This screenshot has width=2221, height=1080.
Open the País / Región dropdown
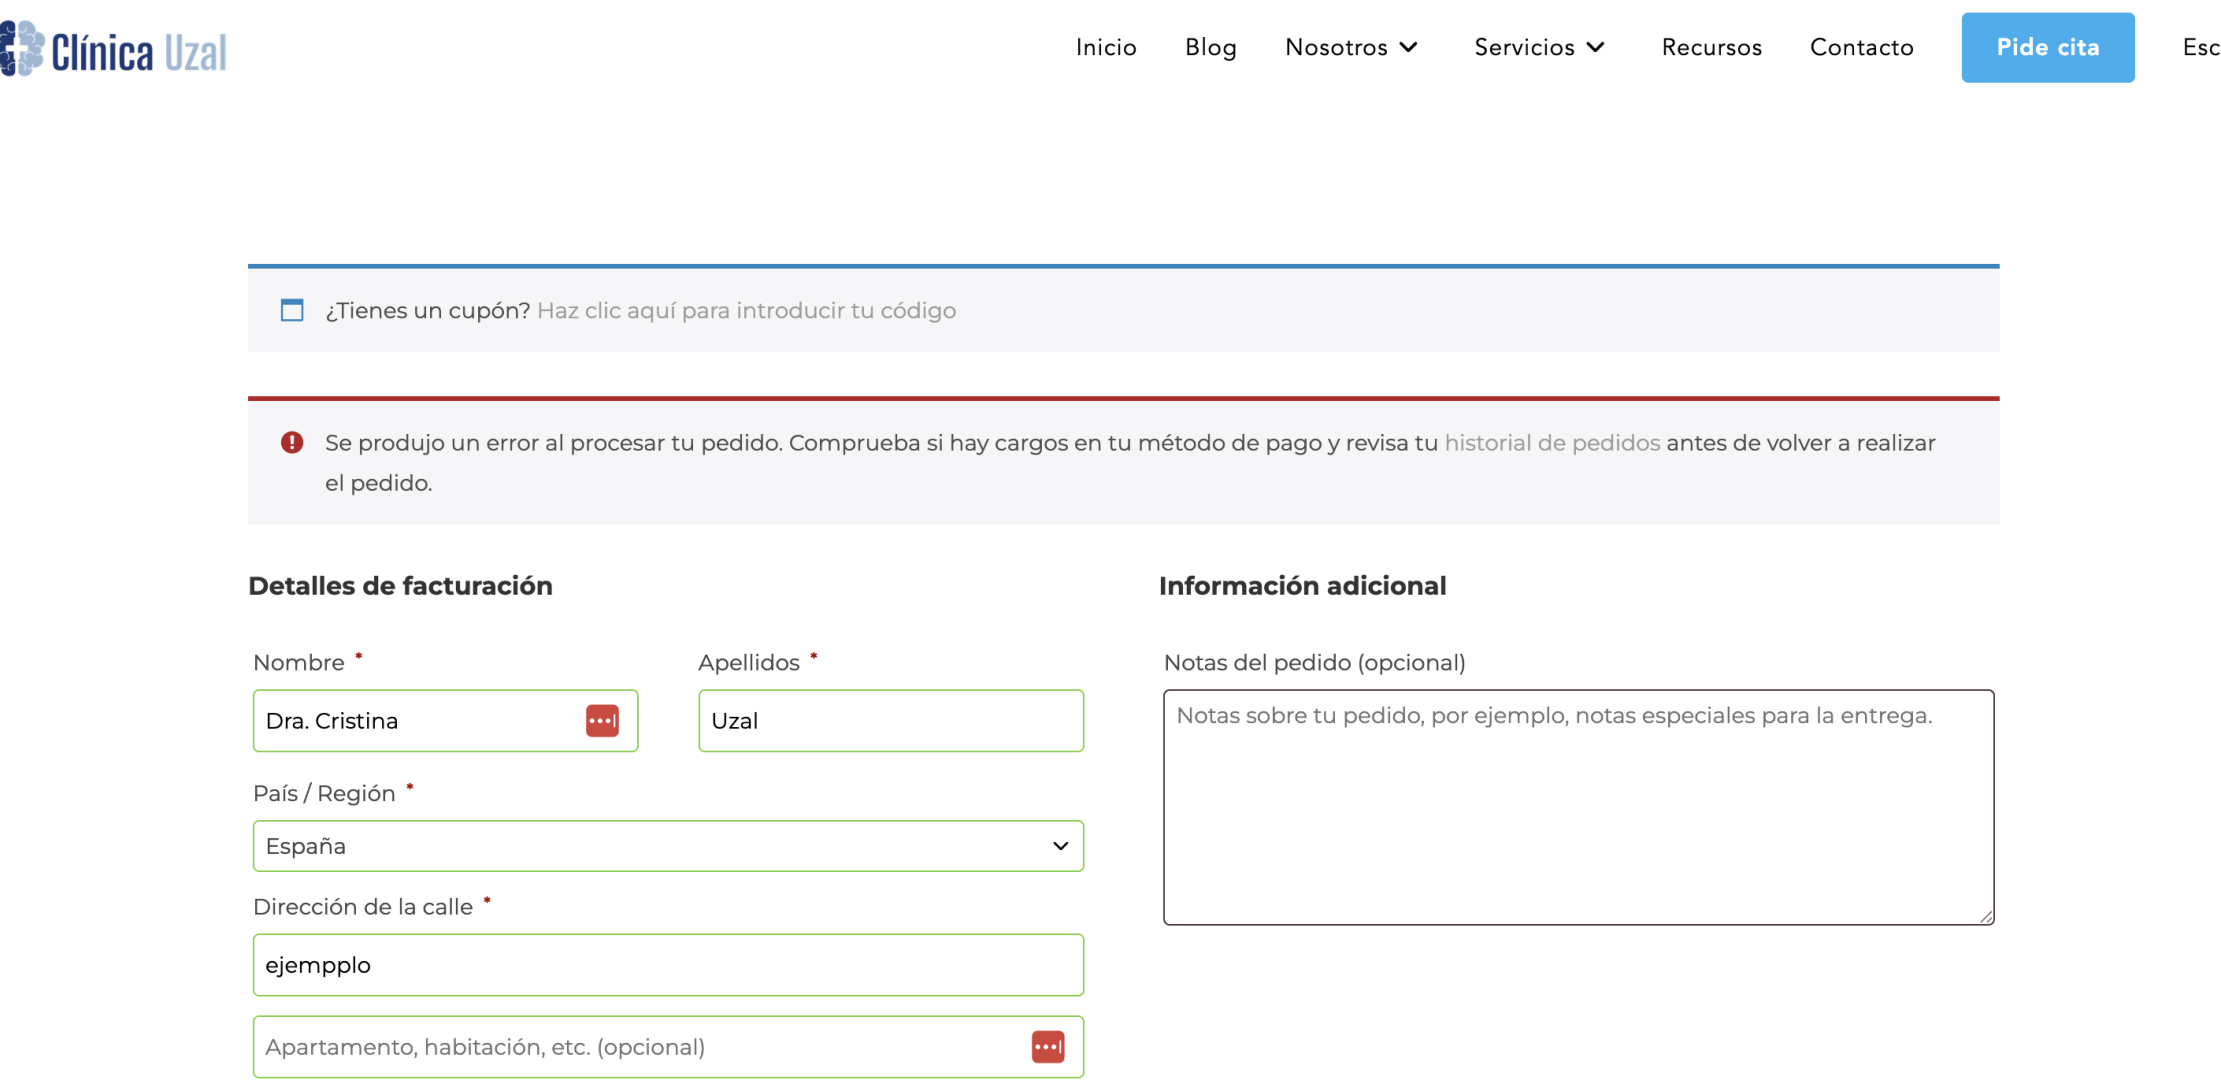click(668, 846)
